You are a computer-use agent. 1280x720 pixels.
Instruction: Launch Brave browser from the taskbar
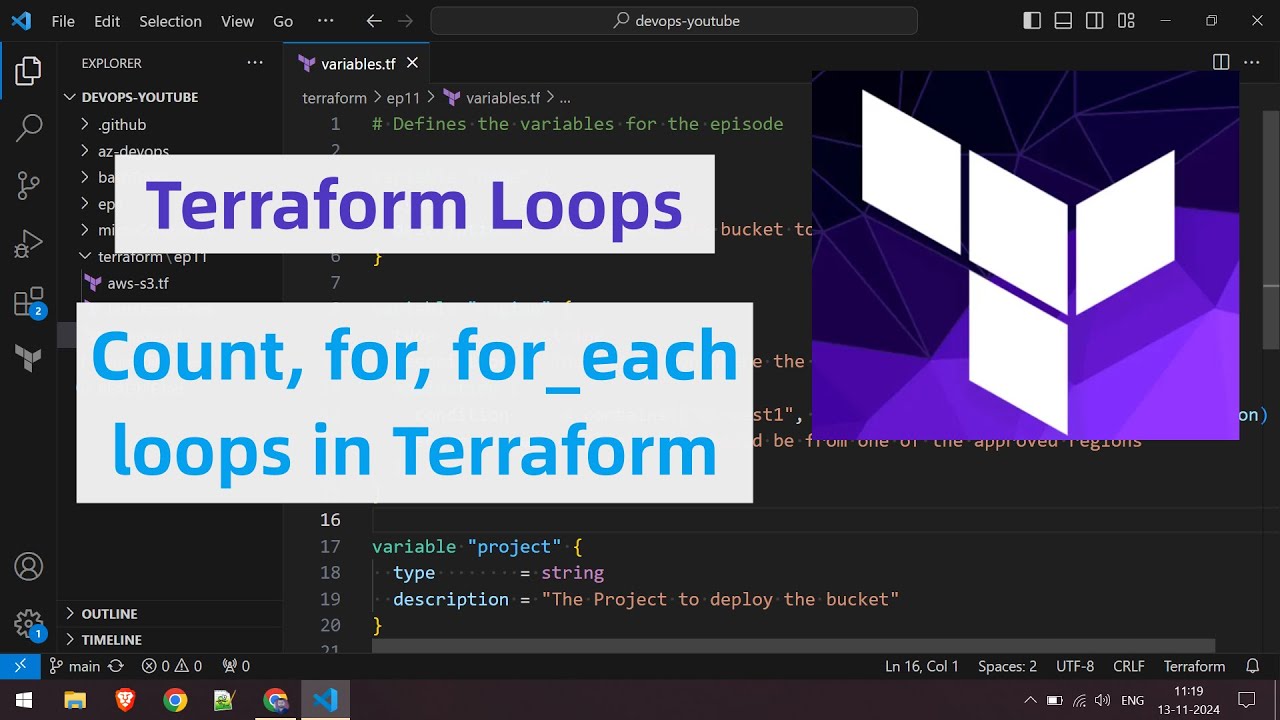coord(125,700)
